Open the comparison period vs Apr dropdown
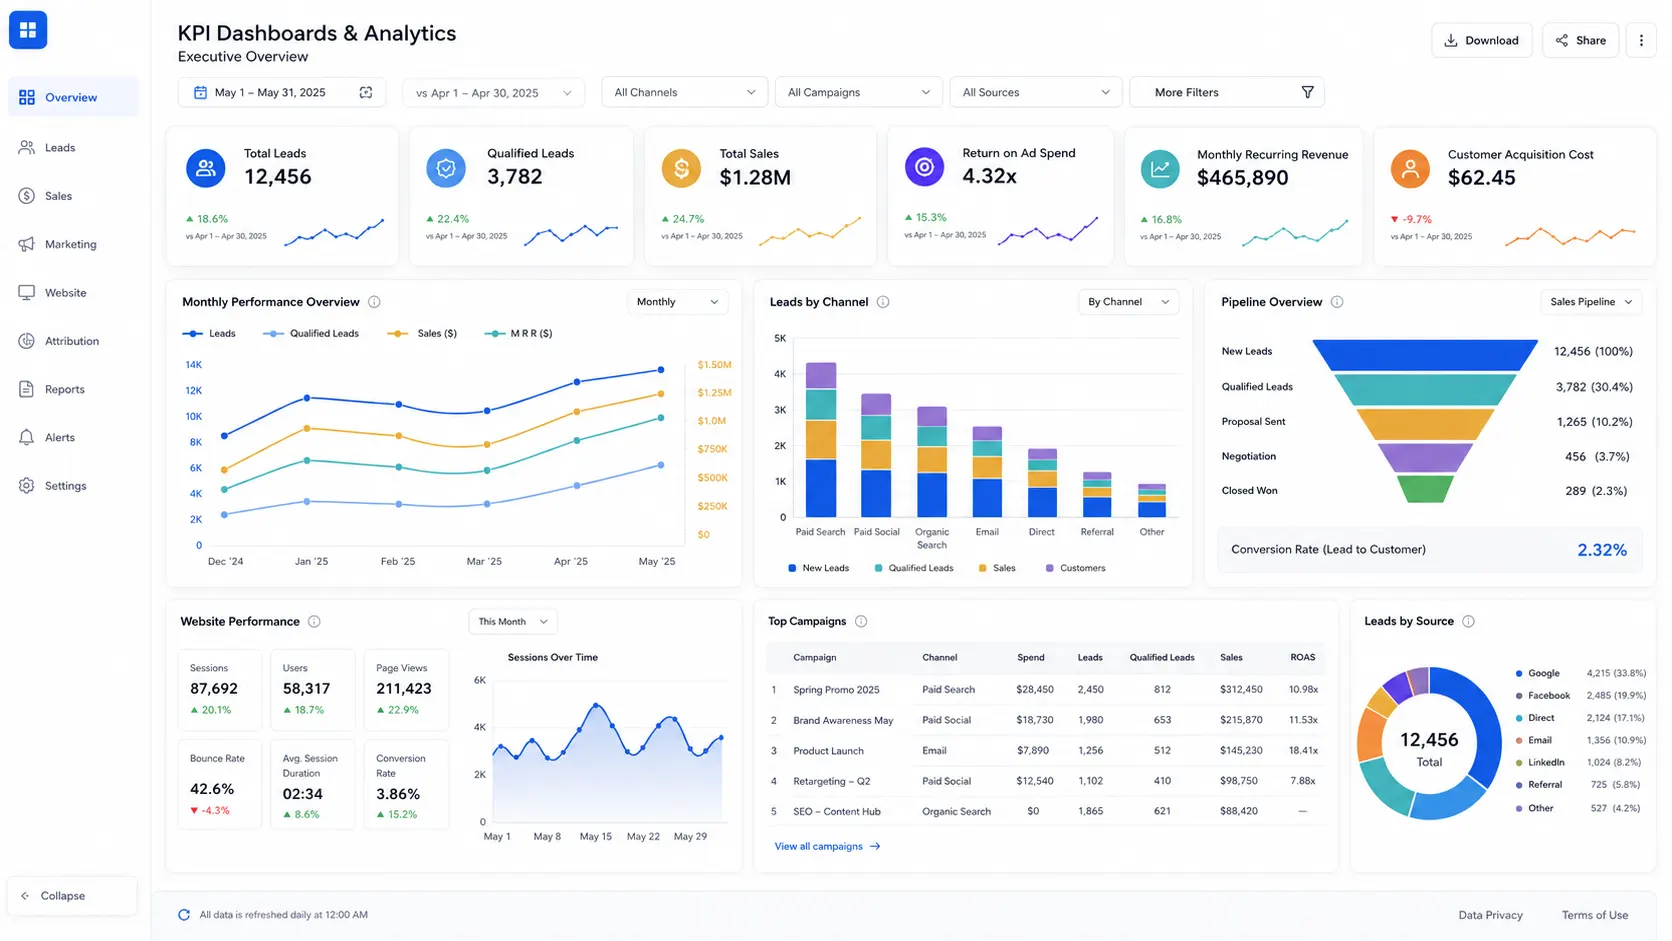1672x941 pixels. tap(493, 92)
